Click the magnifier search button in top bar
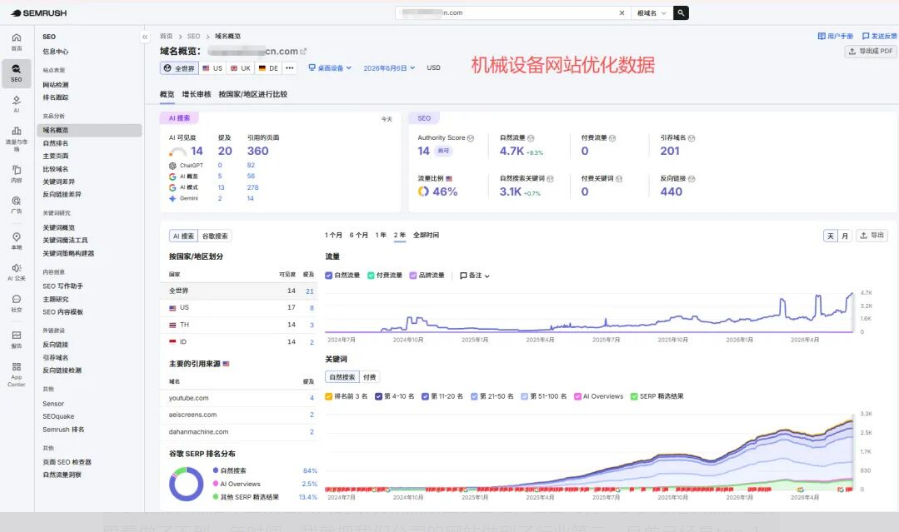The image size is (899, 532). pos(681,13)
